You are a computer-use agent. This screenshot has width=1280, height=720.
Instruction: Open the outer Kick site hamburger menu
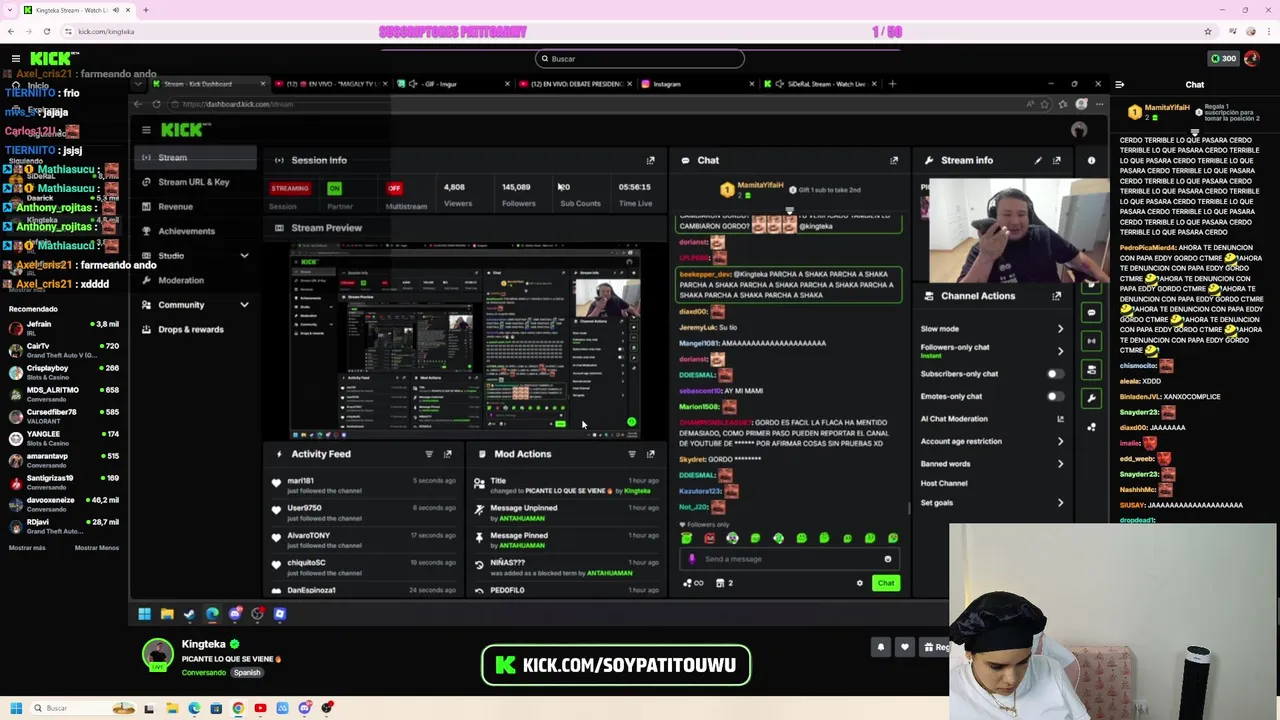(x=16, y=59)
